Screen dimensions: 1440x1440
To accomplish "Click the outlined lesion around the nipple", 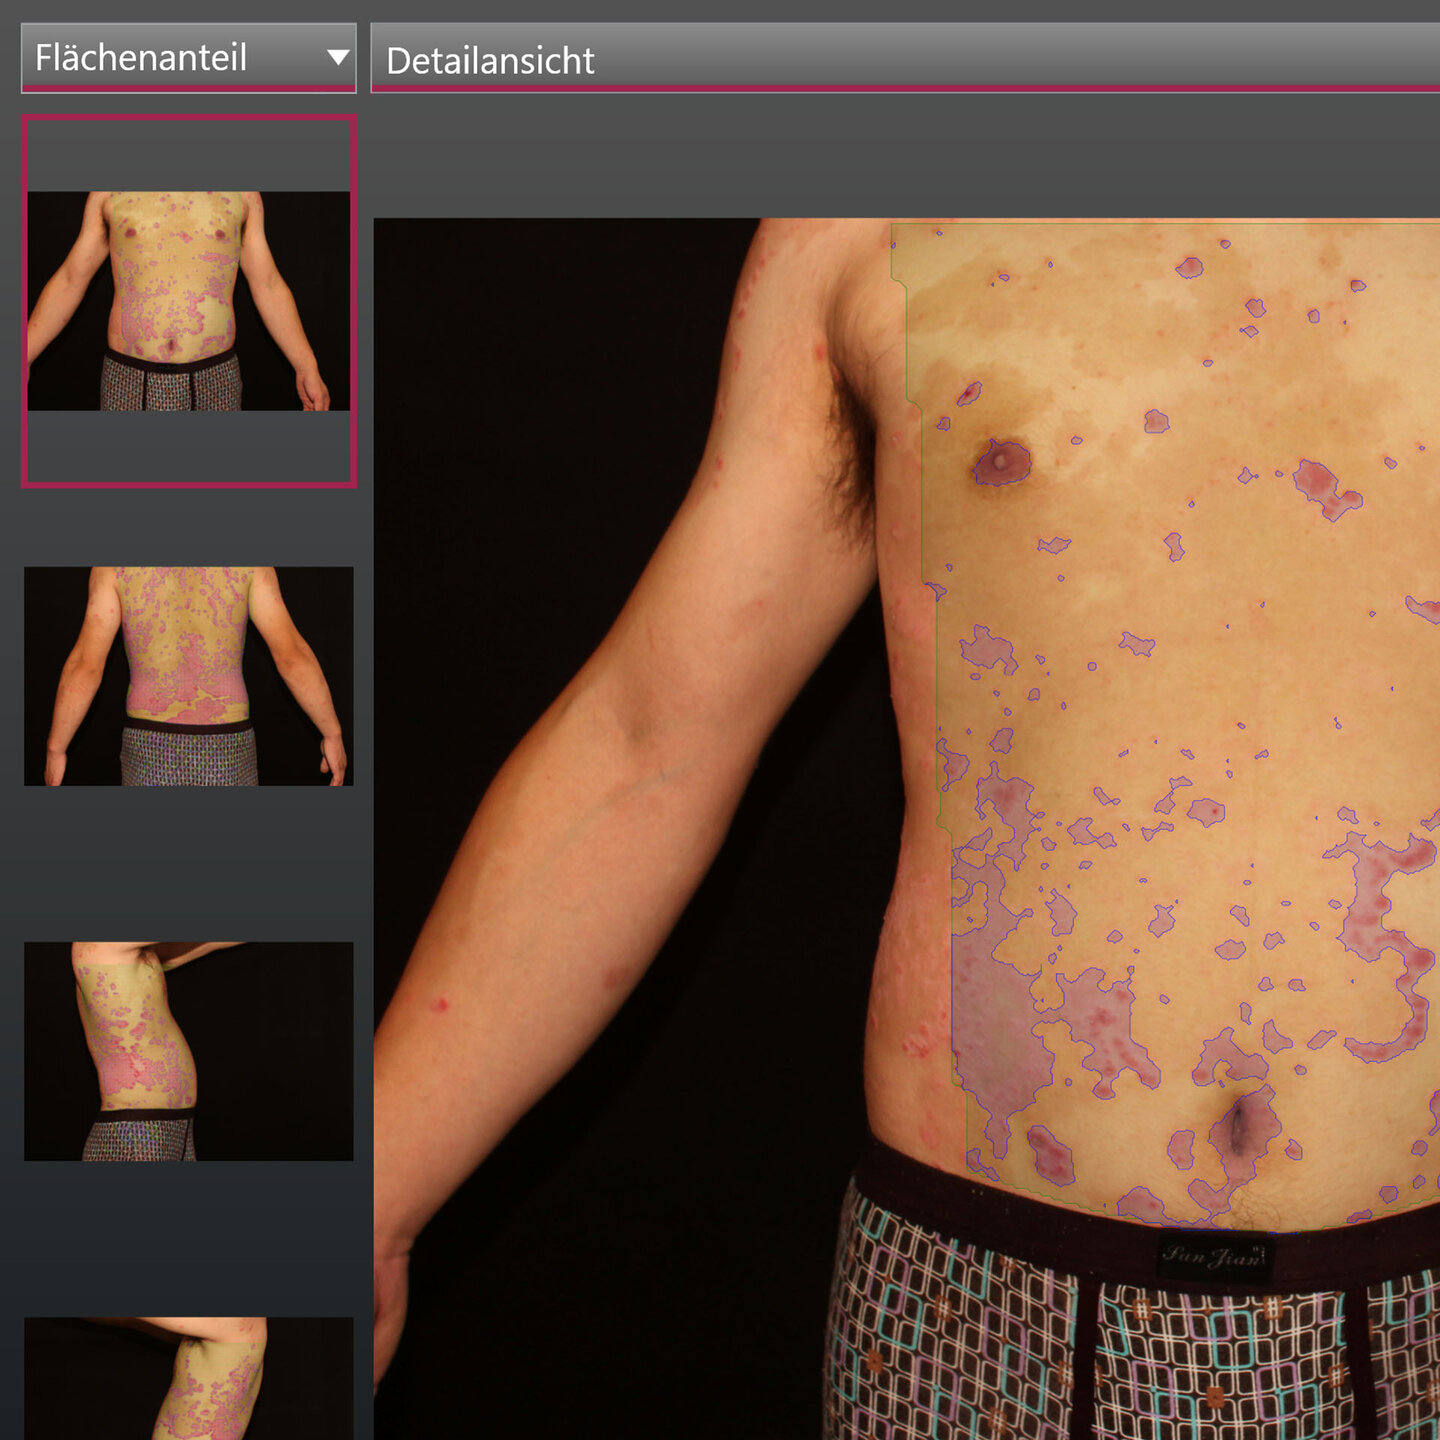I will (1002, 462).
